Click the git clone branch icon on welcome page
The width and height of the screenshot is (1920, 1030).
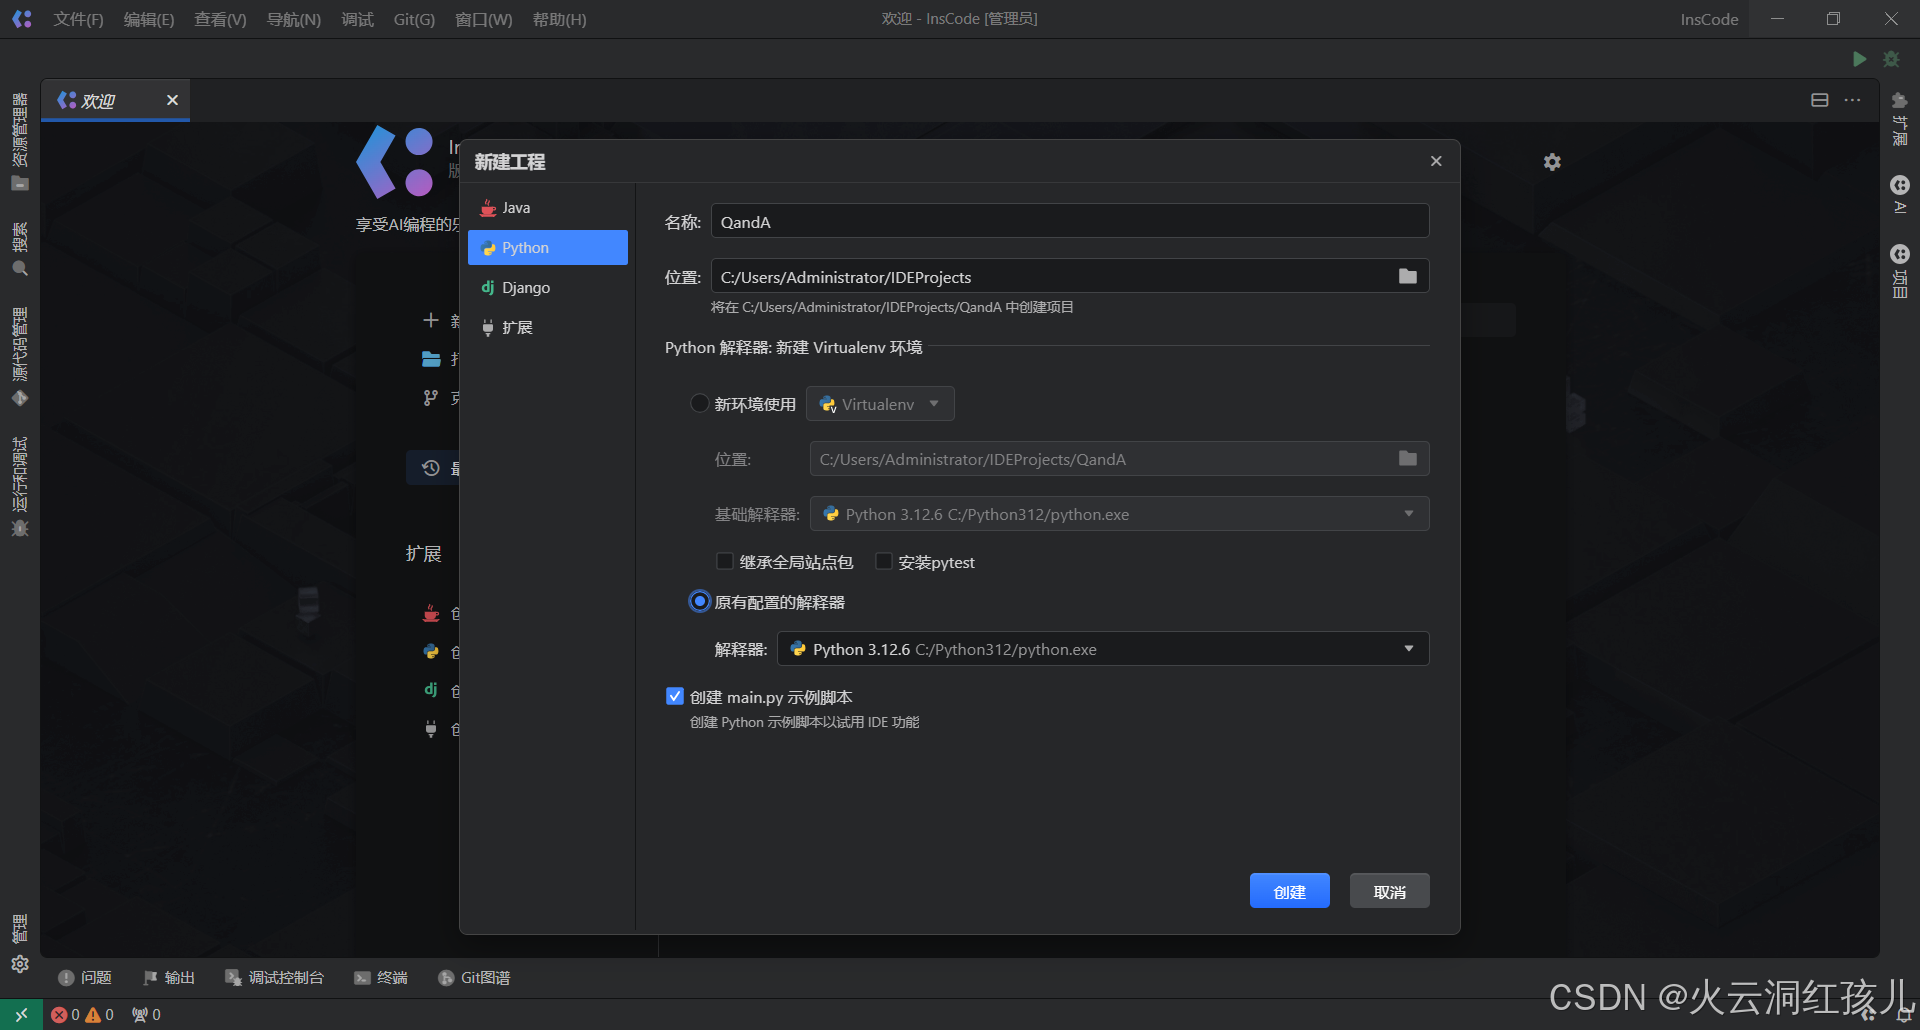tap(431, 398)
